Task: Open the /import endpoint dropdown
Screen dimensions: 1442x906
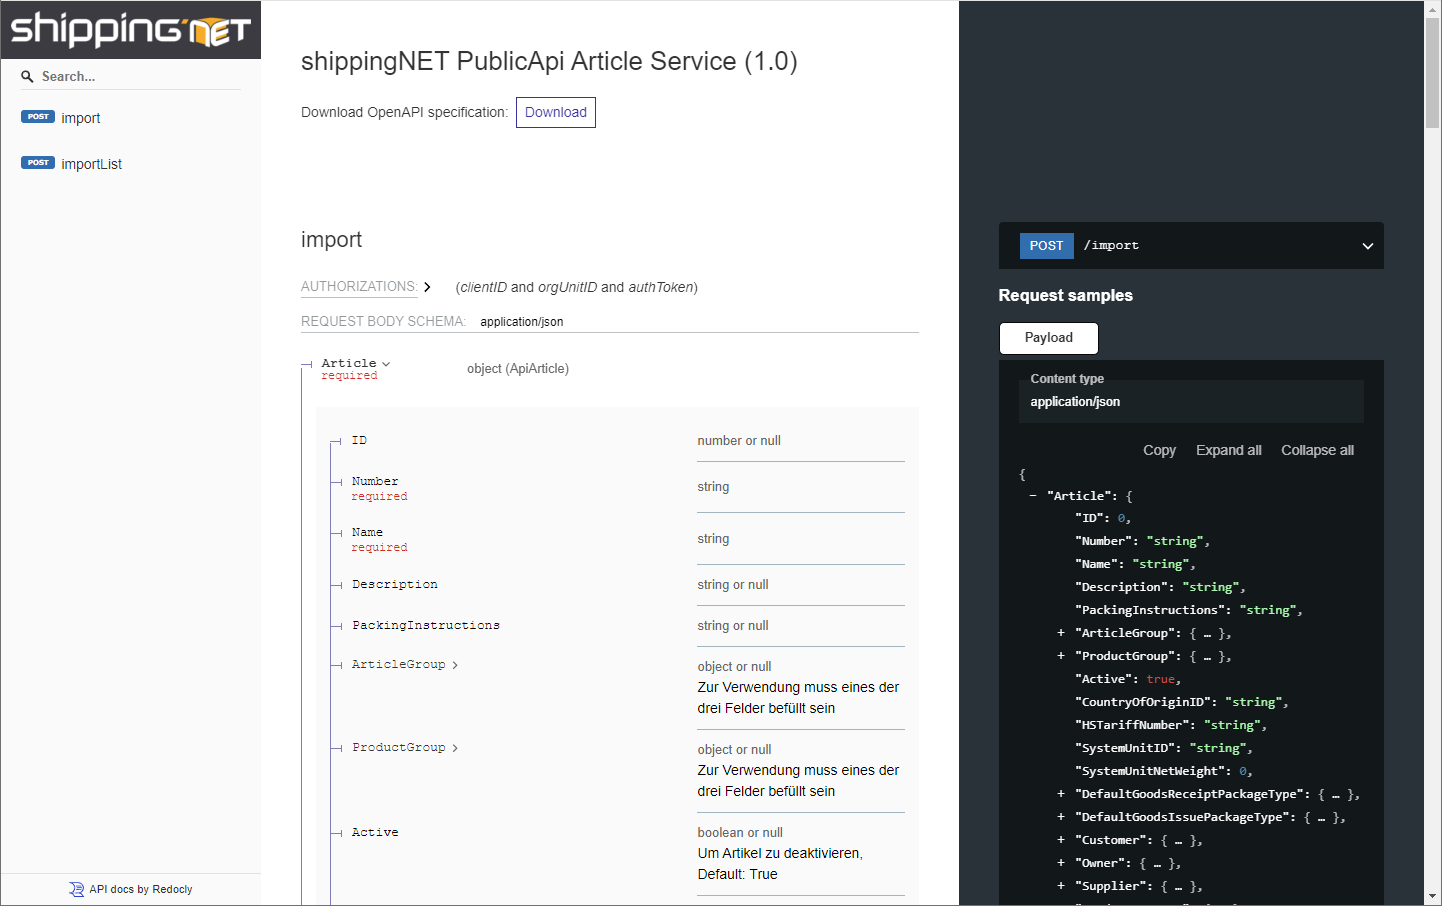Action: [1367, 245]
